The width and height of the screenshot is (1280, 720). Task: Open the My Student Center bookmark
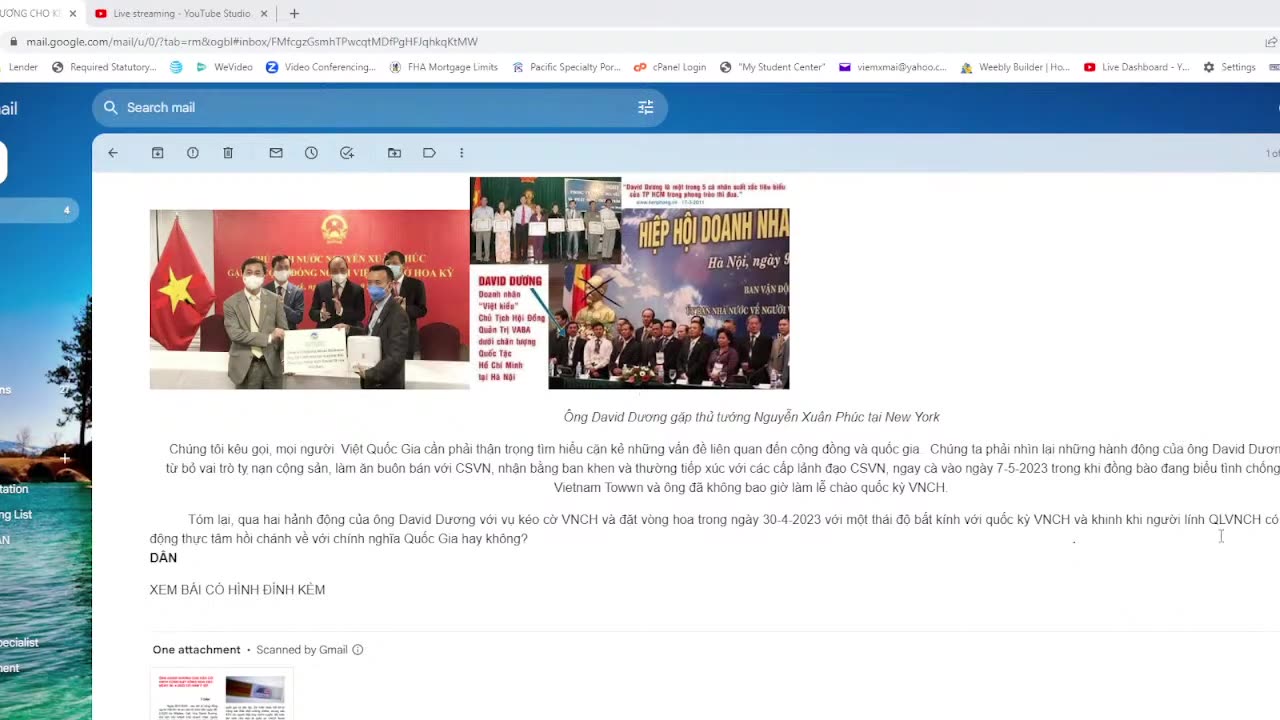click(772, 67)
